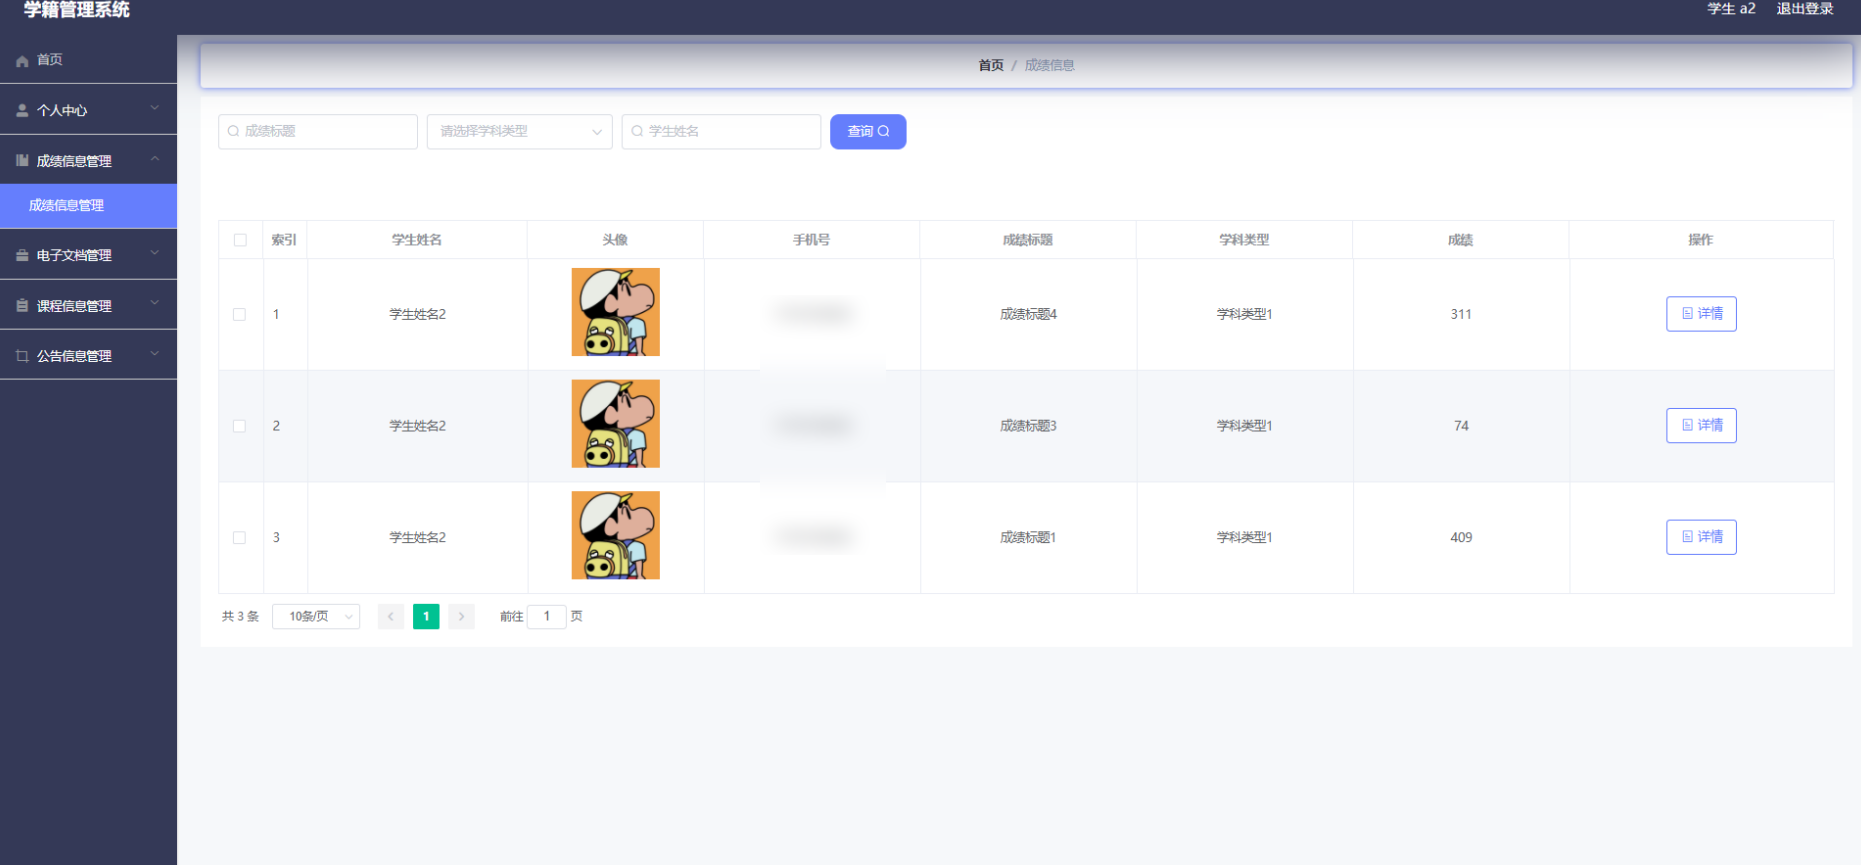Click the avatar thumbnail in row 1
1861x865 pixels.
[x=616, y=312]
